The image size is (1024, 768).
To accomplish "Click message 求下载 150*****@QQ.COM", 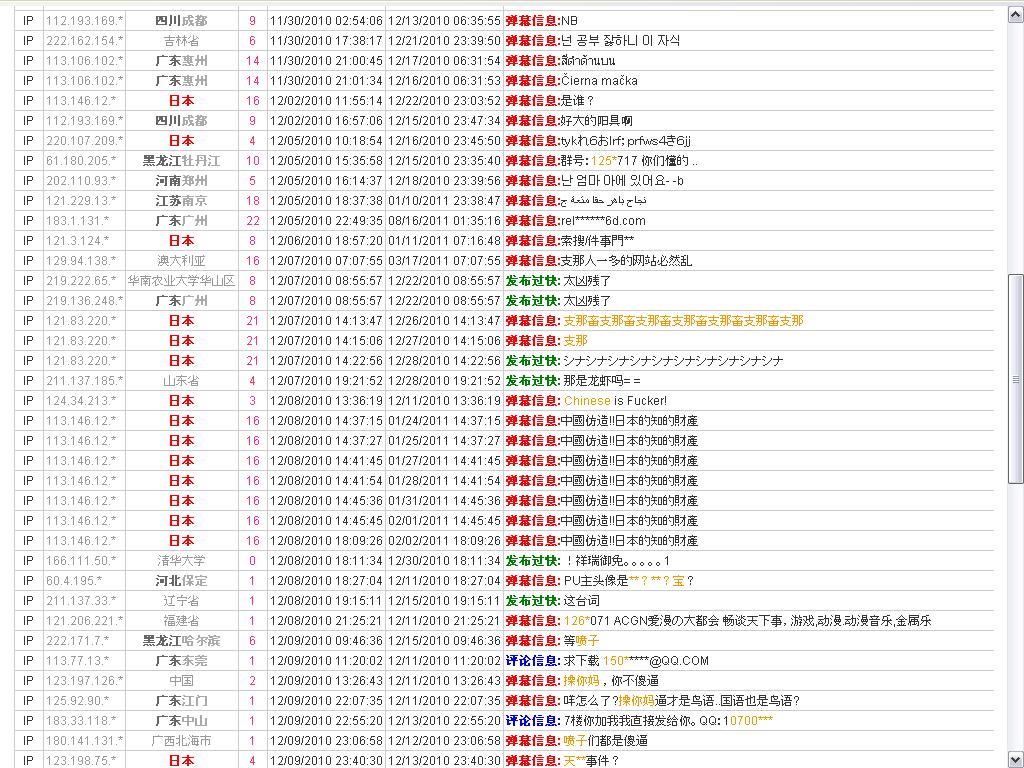I will [636, 660].
